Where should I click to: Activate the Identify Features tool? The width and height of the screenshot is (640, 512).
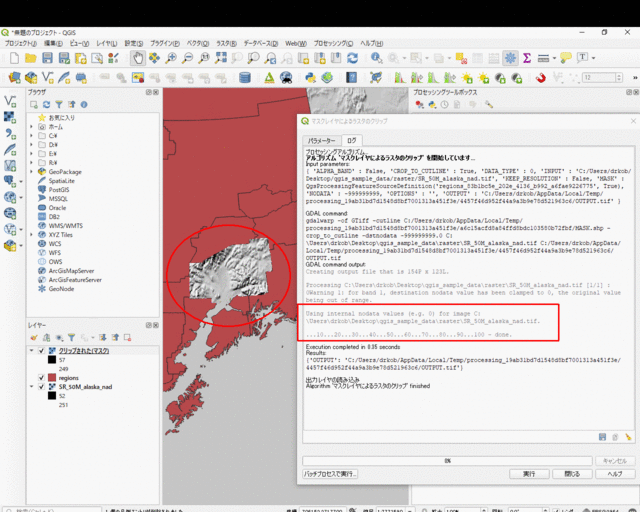point(376,58)
